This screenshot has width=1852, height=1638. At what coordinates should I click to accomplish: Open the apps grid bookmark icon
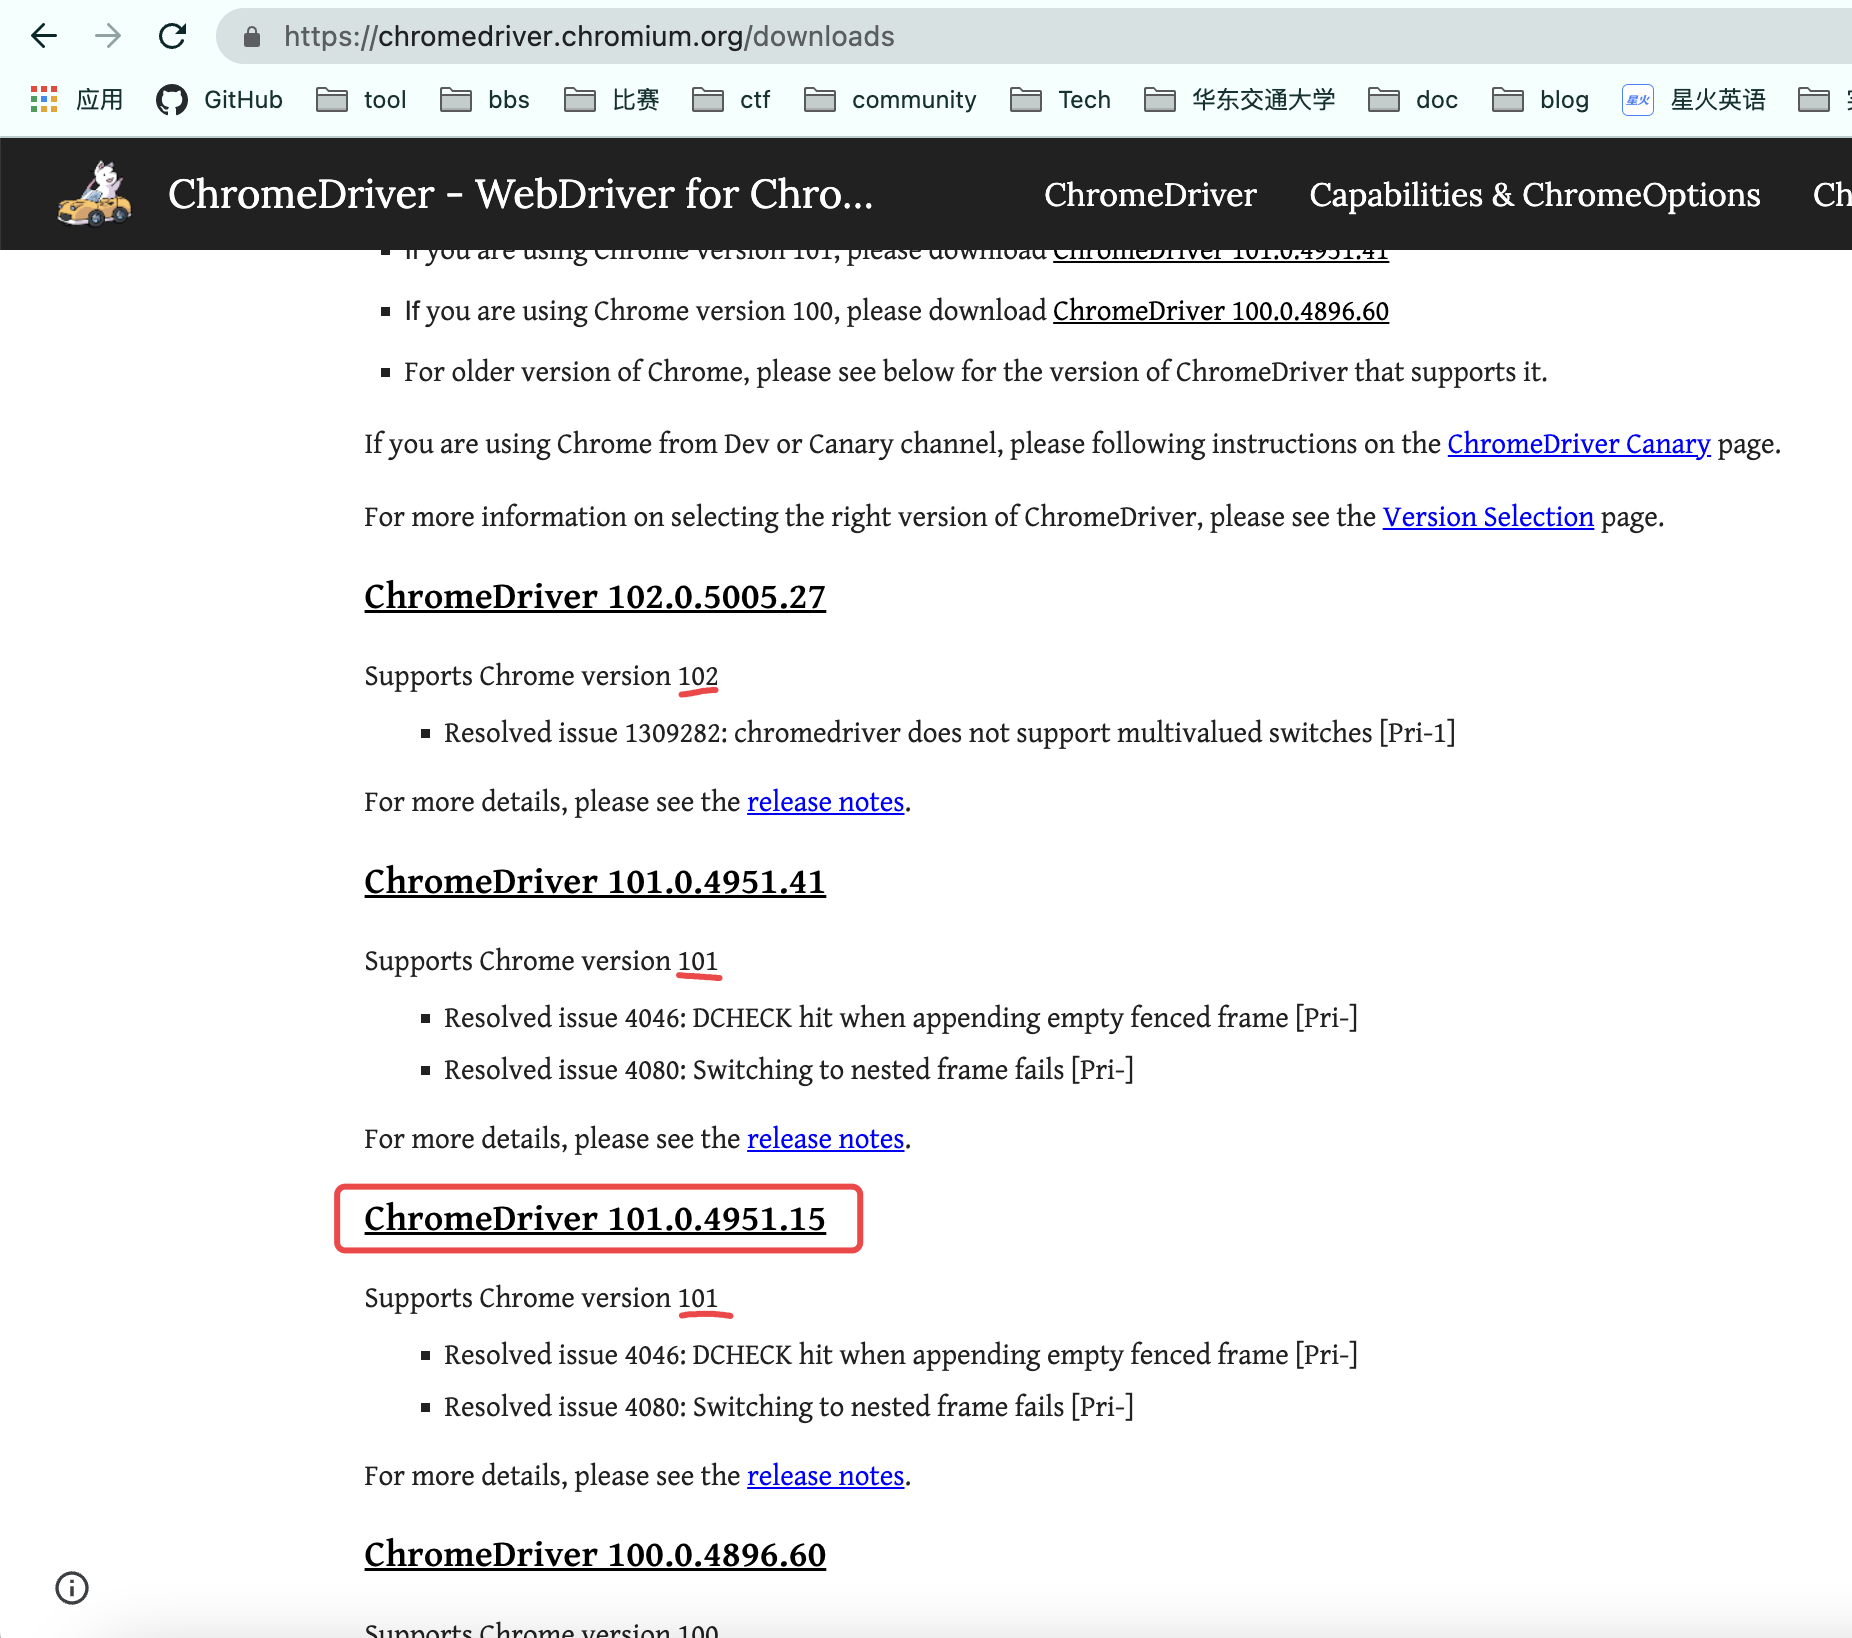(44, 99)
